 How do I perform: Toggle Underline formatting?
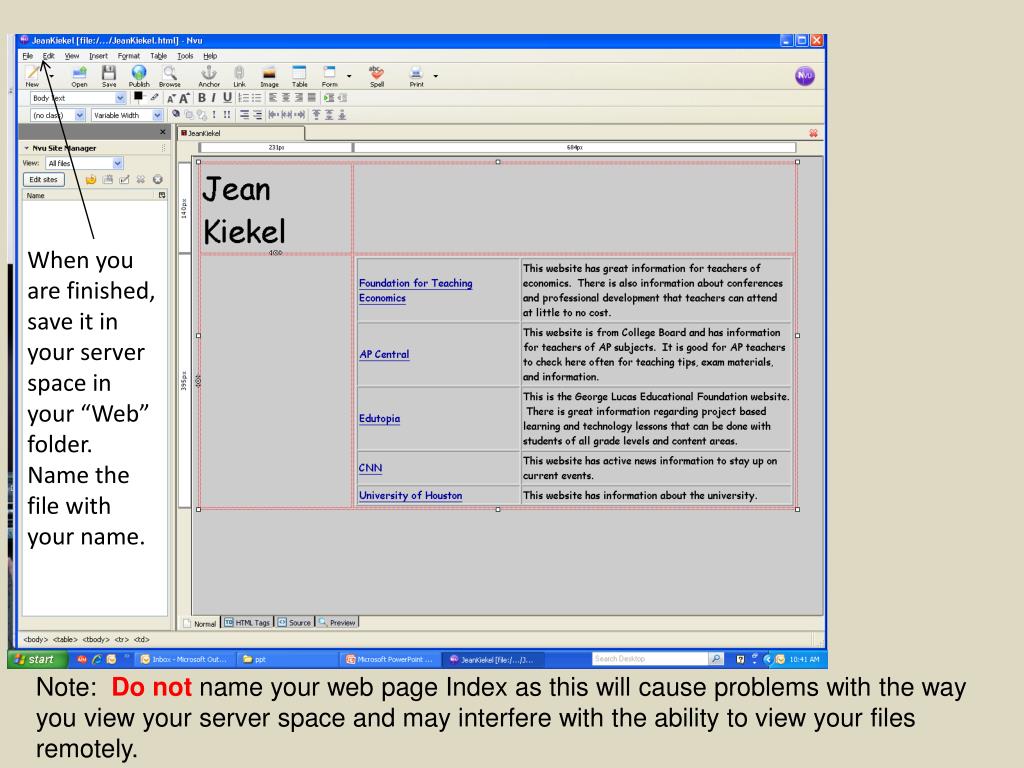point(227,98)
